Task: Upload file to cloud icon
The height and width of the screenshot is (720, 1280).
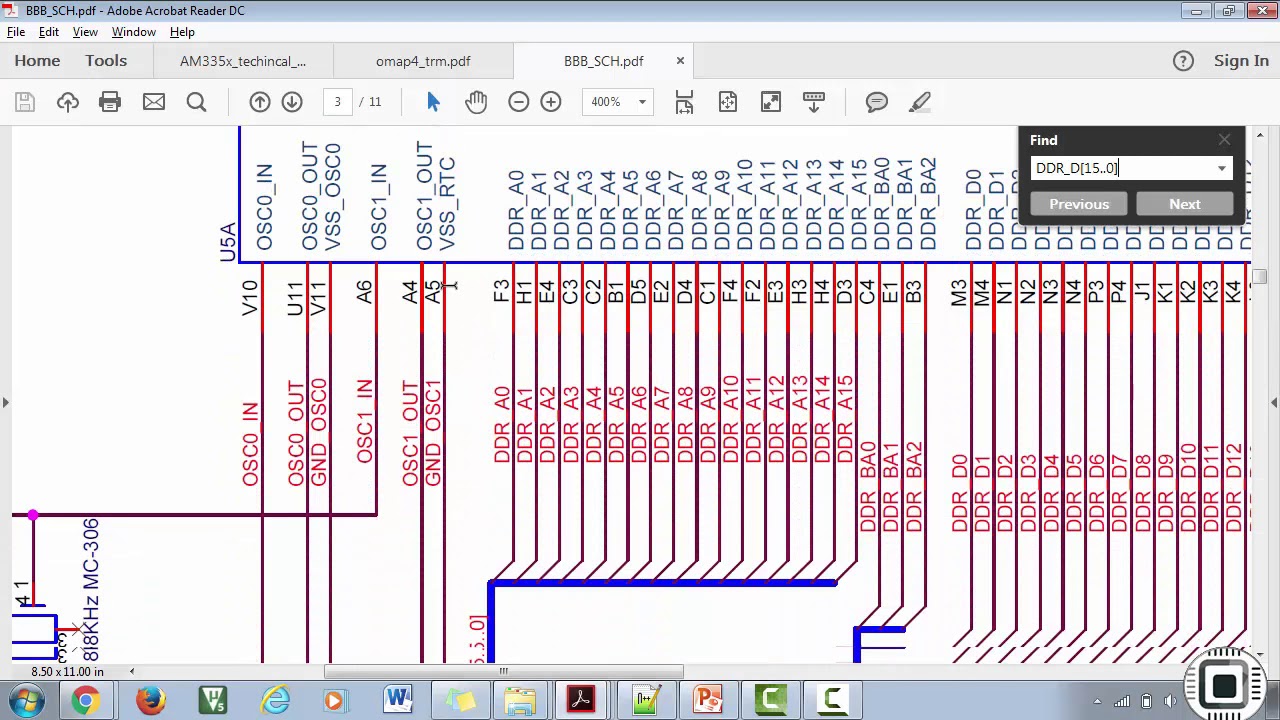Action: point(68,102)
